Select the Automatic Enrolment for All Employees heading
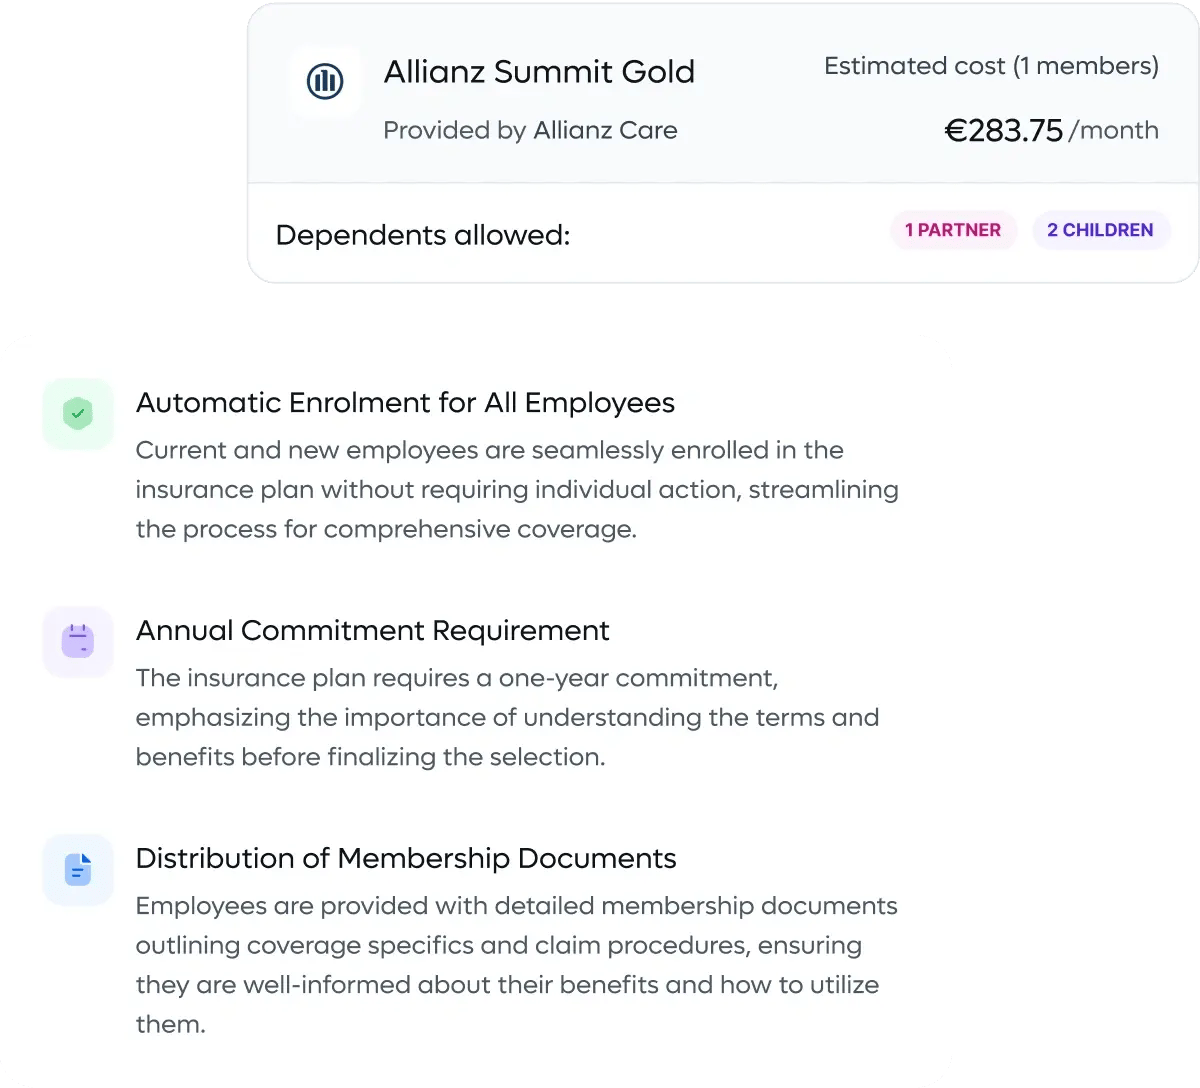 click(405, 403)
